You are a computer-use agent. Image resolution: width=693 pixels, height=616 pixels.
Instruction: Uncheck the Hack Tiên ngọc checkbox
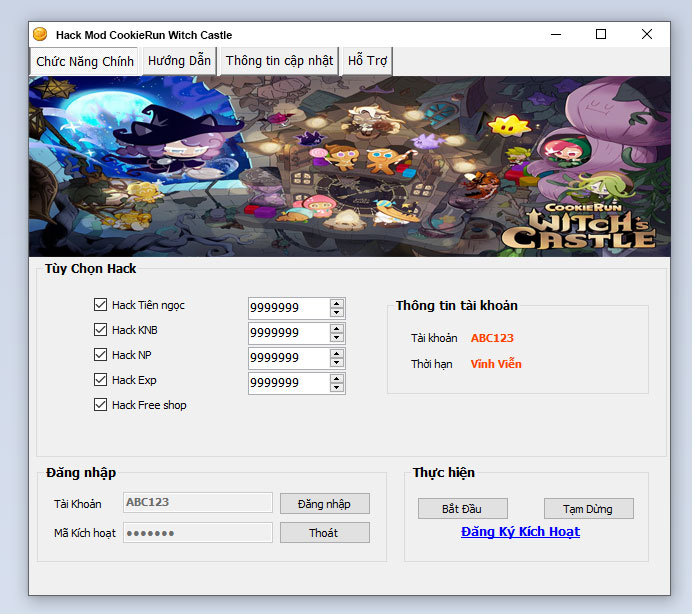coord(100,304)
